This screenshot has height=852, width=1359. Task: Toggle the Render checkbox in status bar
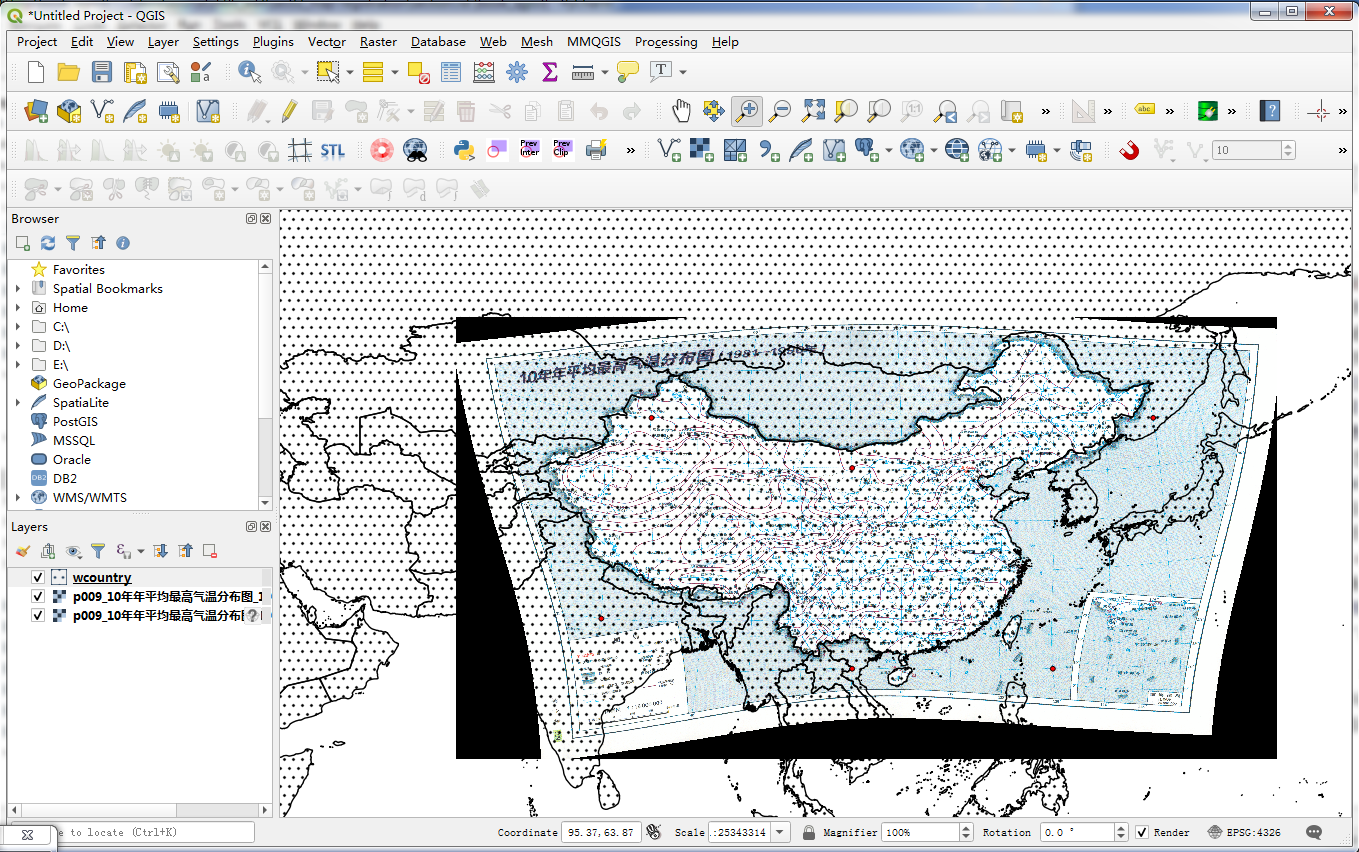(1142, 832)
